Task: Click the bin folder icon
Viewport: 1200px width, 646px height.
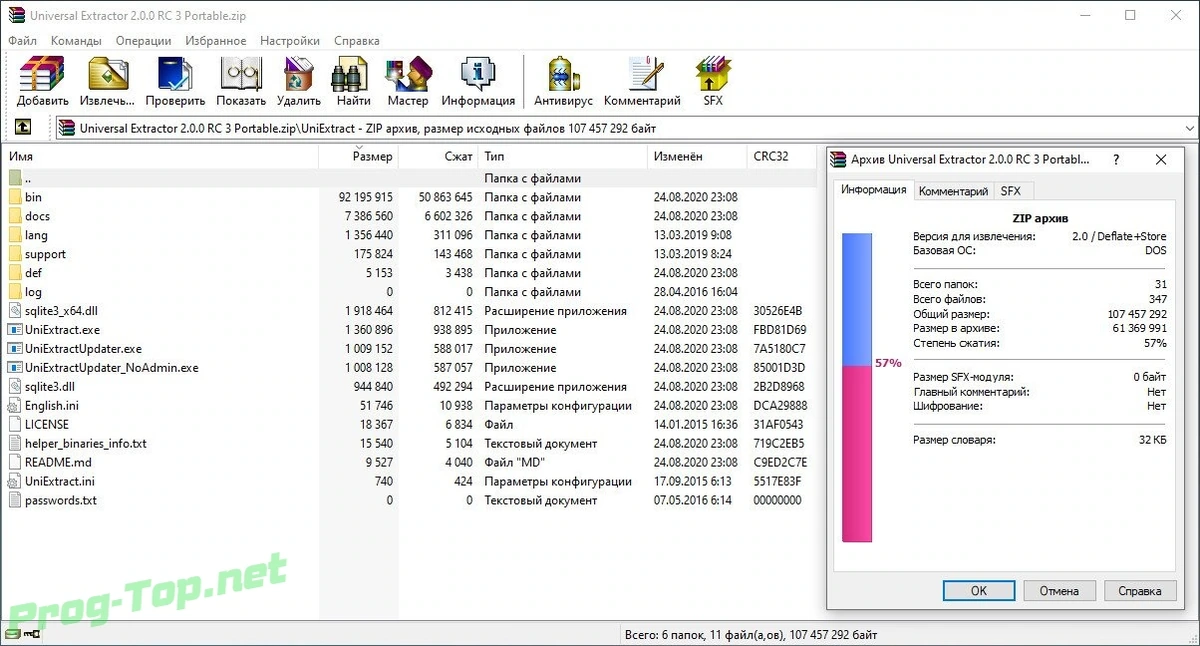Action: point(15,197)
